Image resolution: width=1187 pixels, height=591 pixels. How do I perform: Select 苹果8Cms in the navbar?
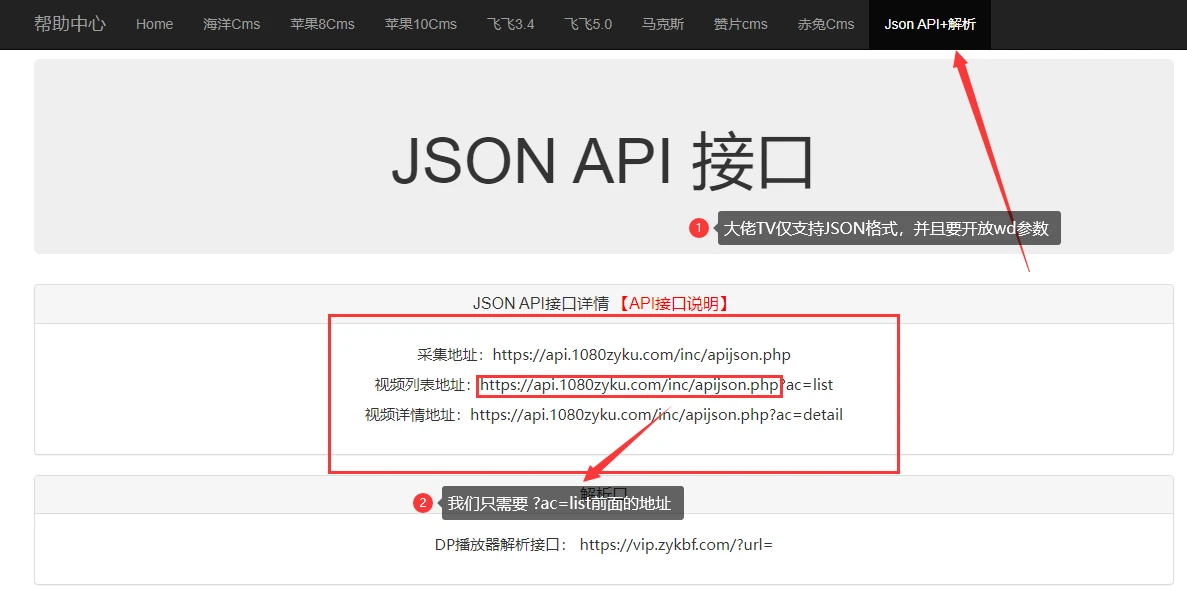tap(322, 24)
